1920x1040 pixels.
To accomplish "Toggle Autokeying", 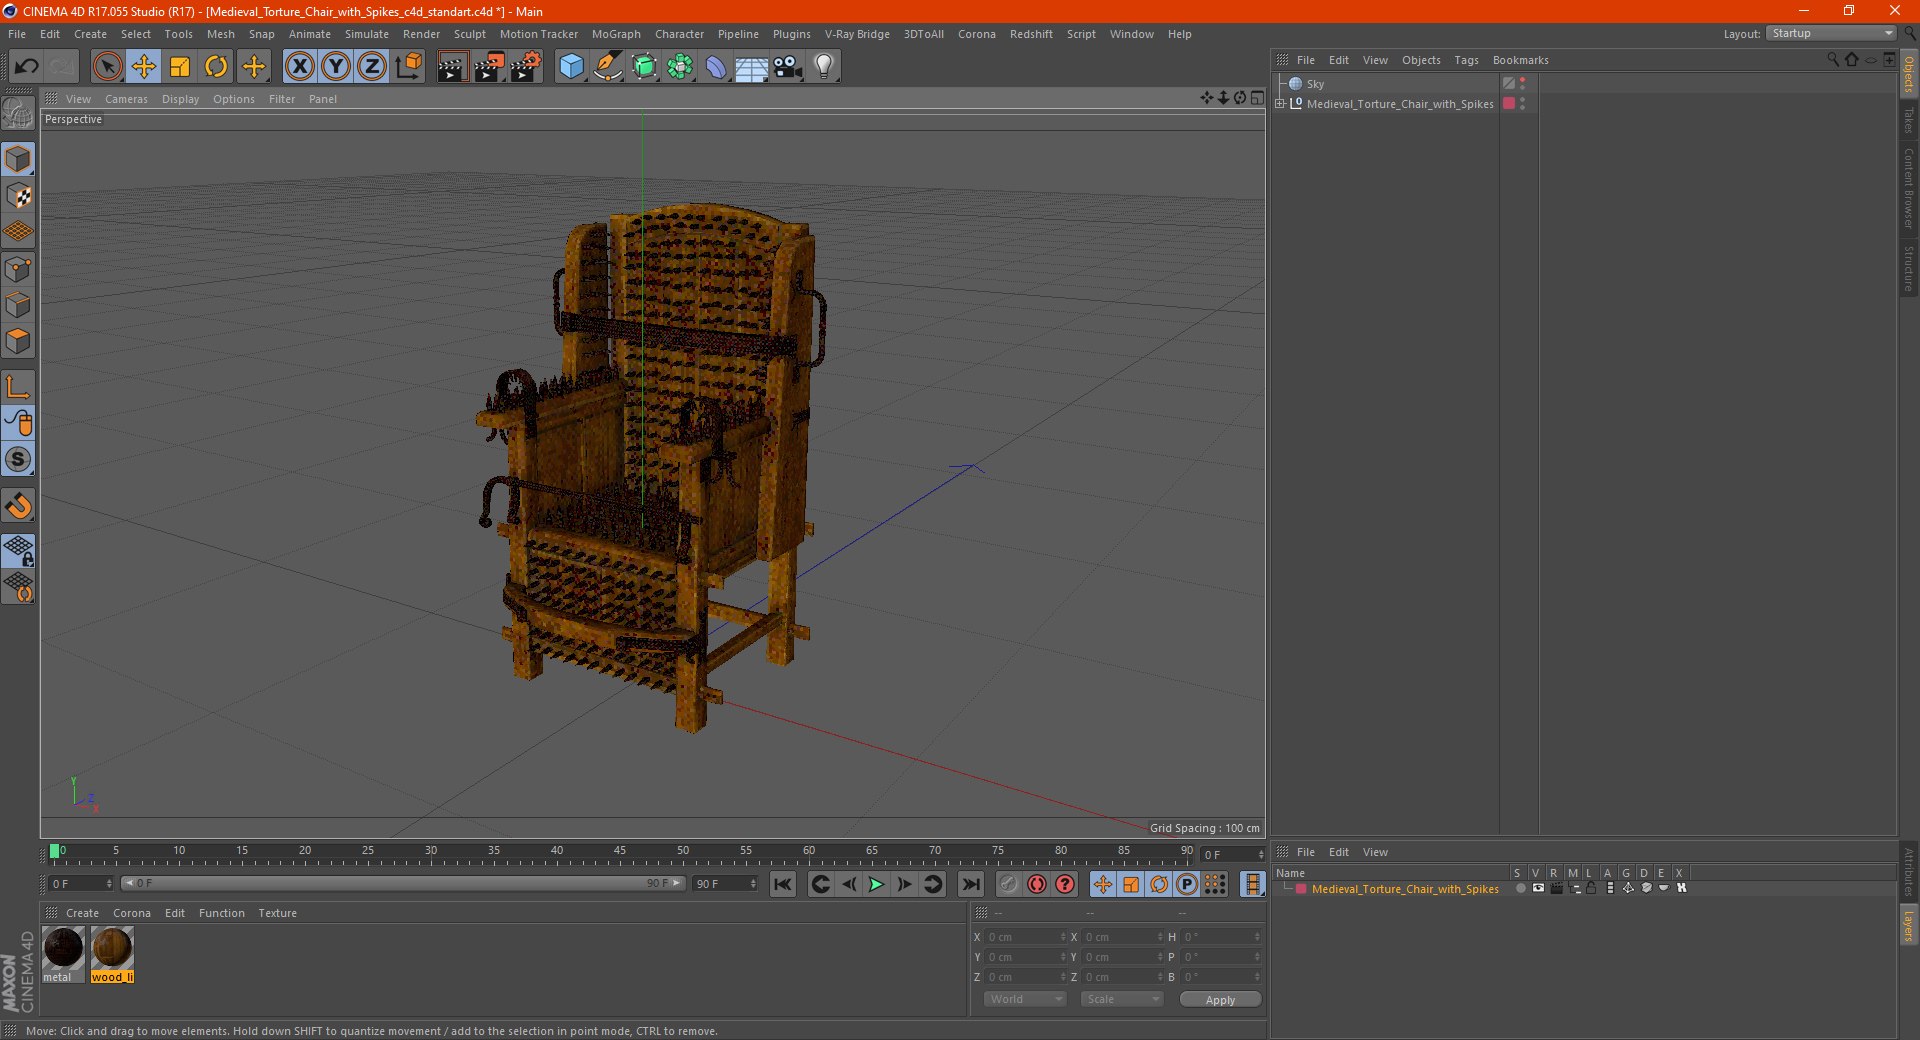I will point(1037,884).
